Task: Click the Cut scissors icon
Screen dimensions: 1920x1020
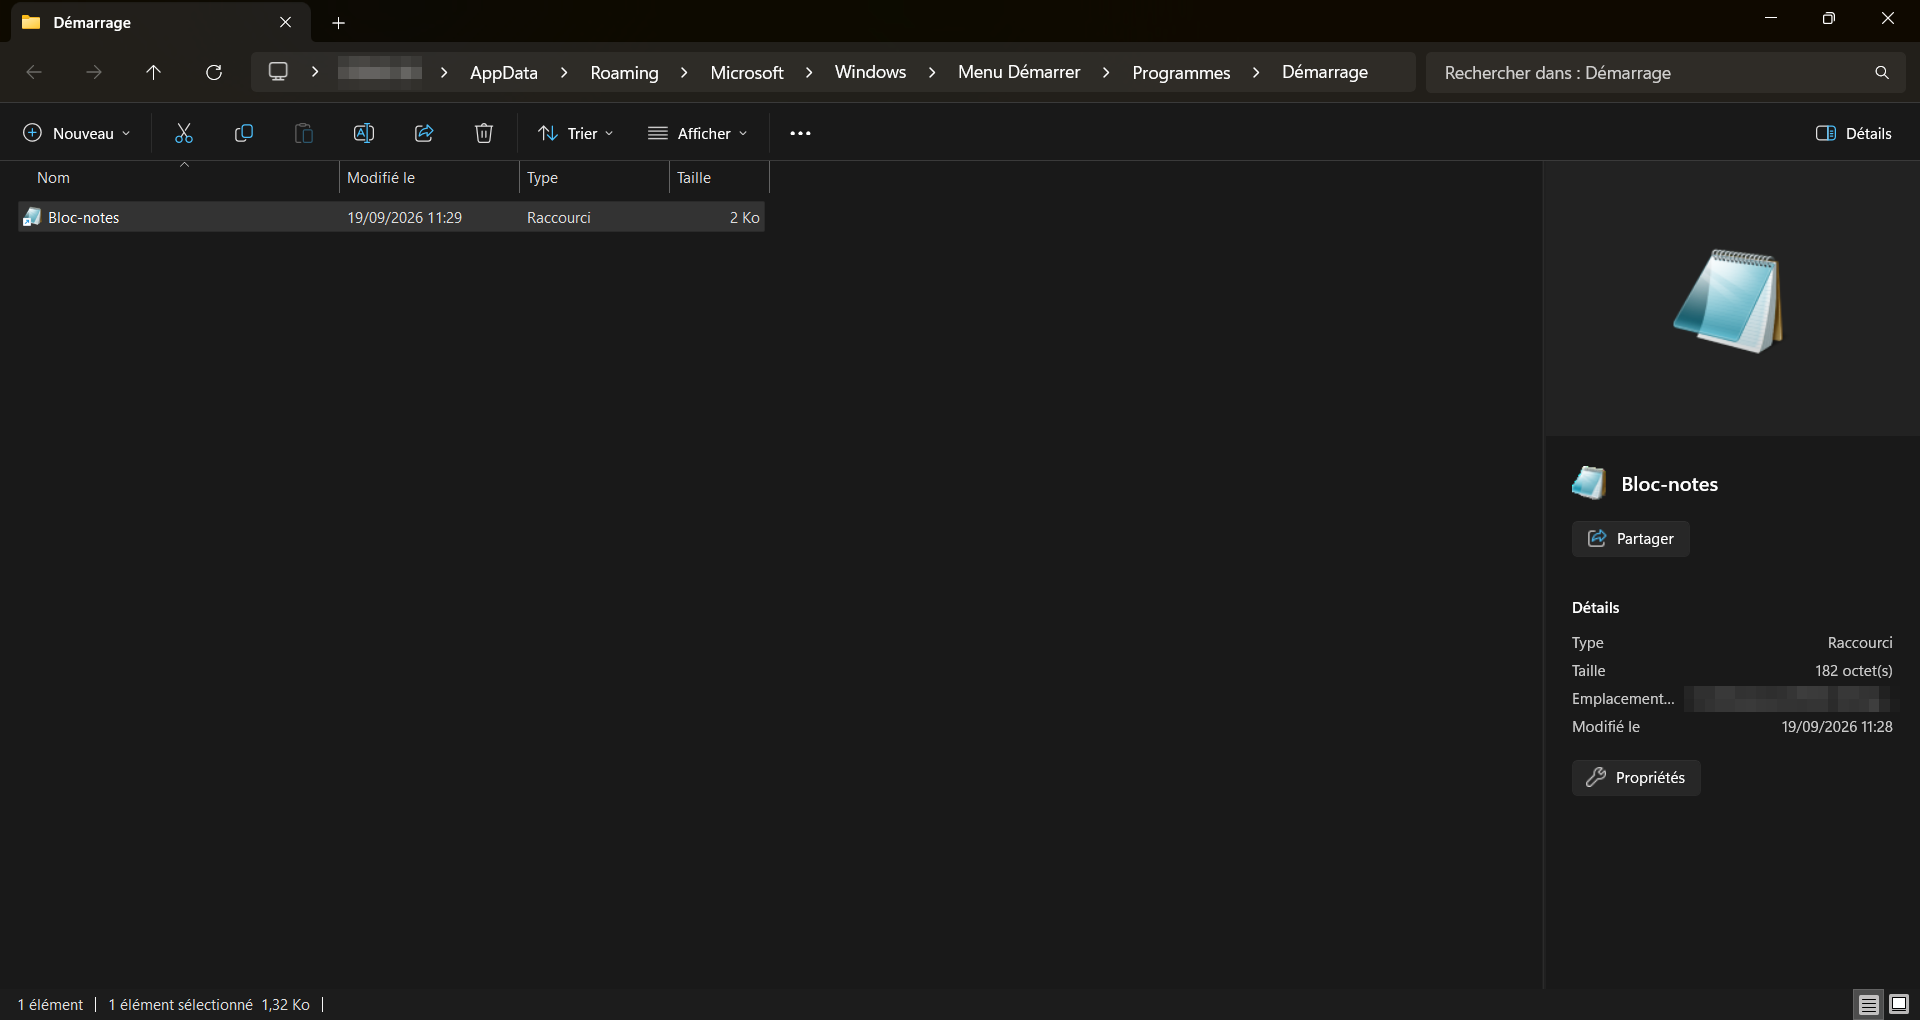Action: 184,133
